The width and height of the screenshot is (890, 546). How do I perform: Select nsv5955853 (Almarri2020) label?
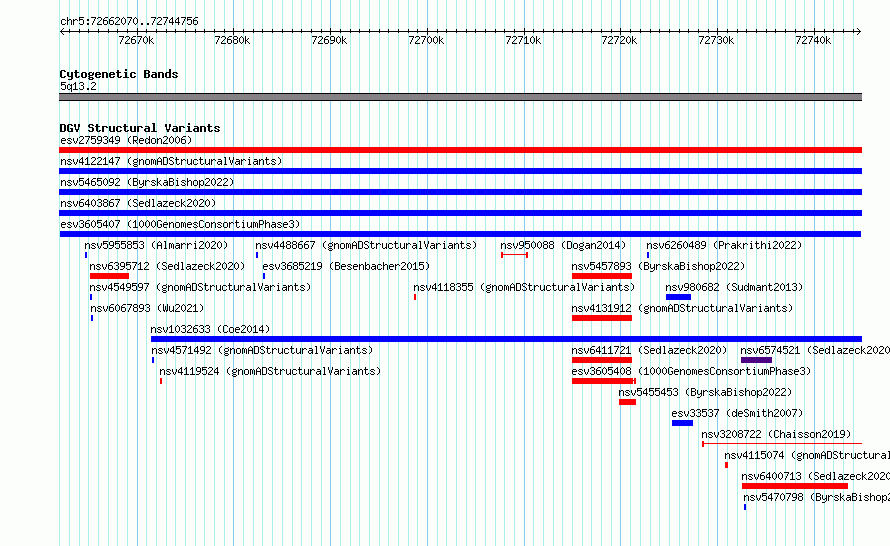point(156,245)
